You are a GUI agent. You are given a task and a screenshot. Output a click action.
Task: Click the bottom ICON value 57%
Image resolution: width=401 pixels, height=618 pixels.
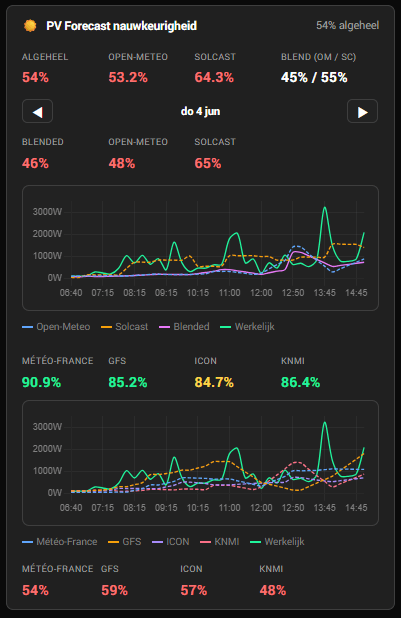194,590
